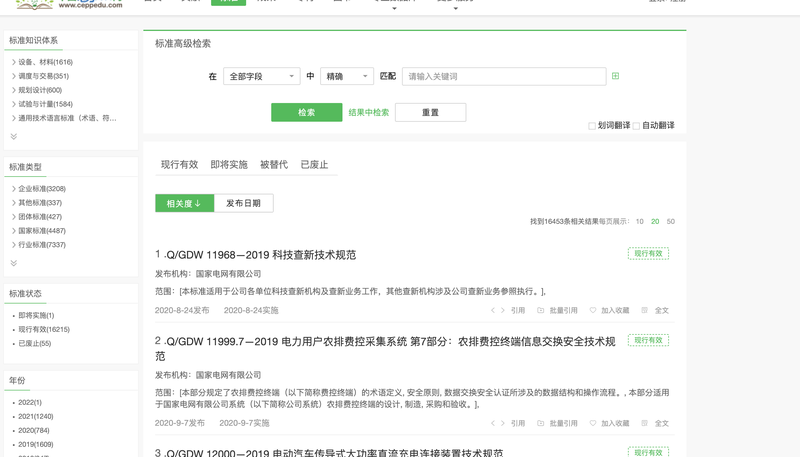The height and width of the screenshot is (457, 800).
Task: Open the 全部字段 field dropdown
Action: click(261, 77)
